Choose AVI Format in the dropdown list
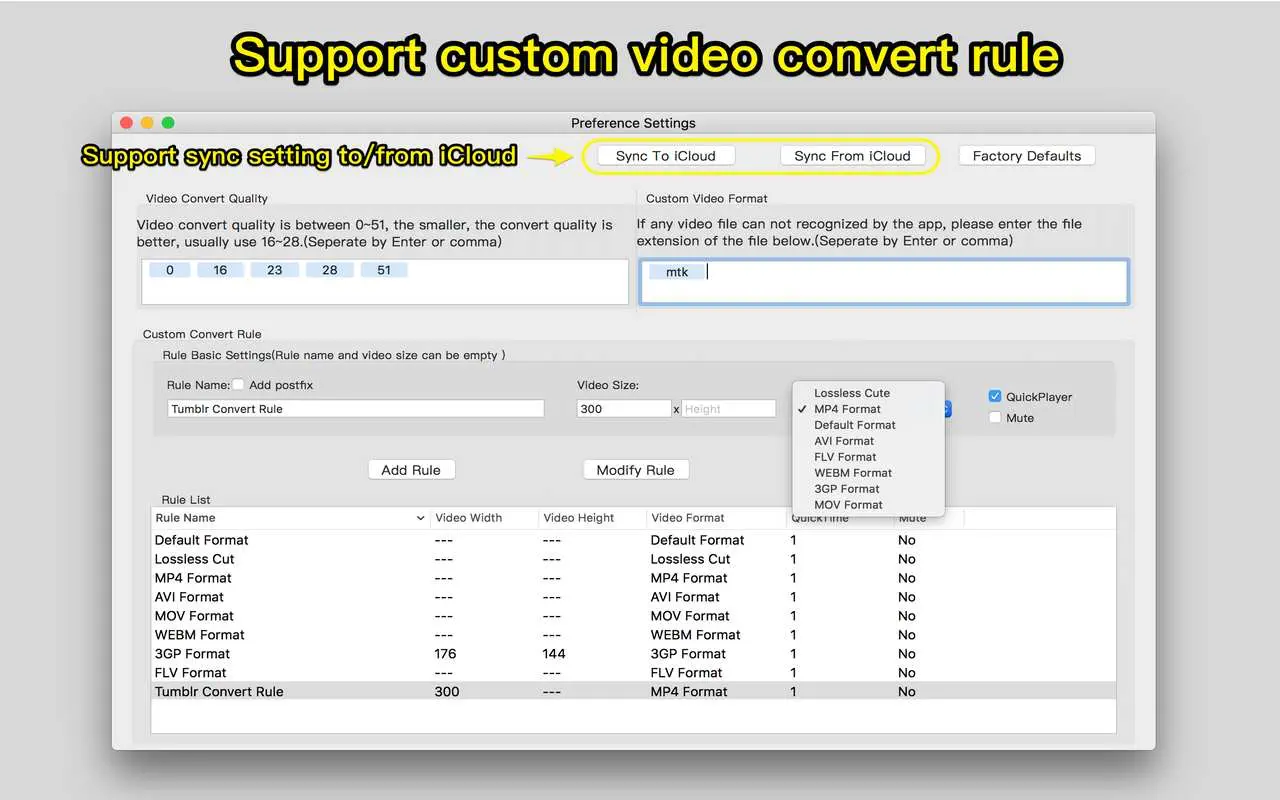1280x800 pixels. 844,441
